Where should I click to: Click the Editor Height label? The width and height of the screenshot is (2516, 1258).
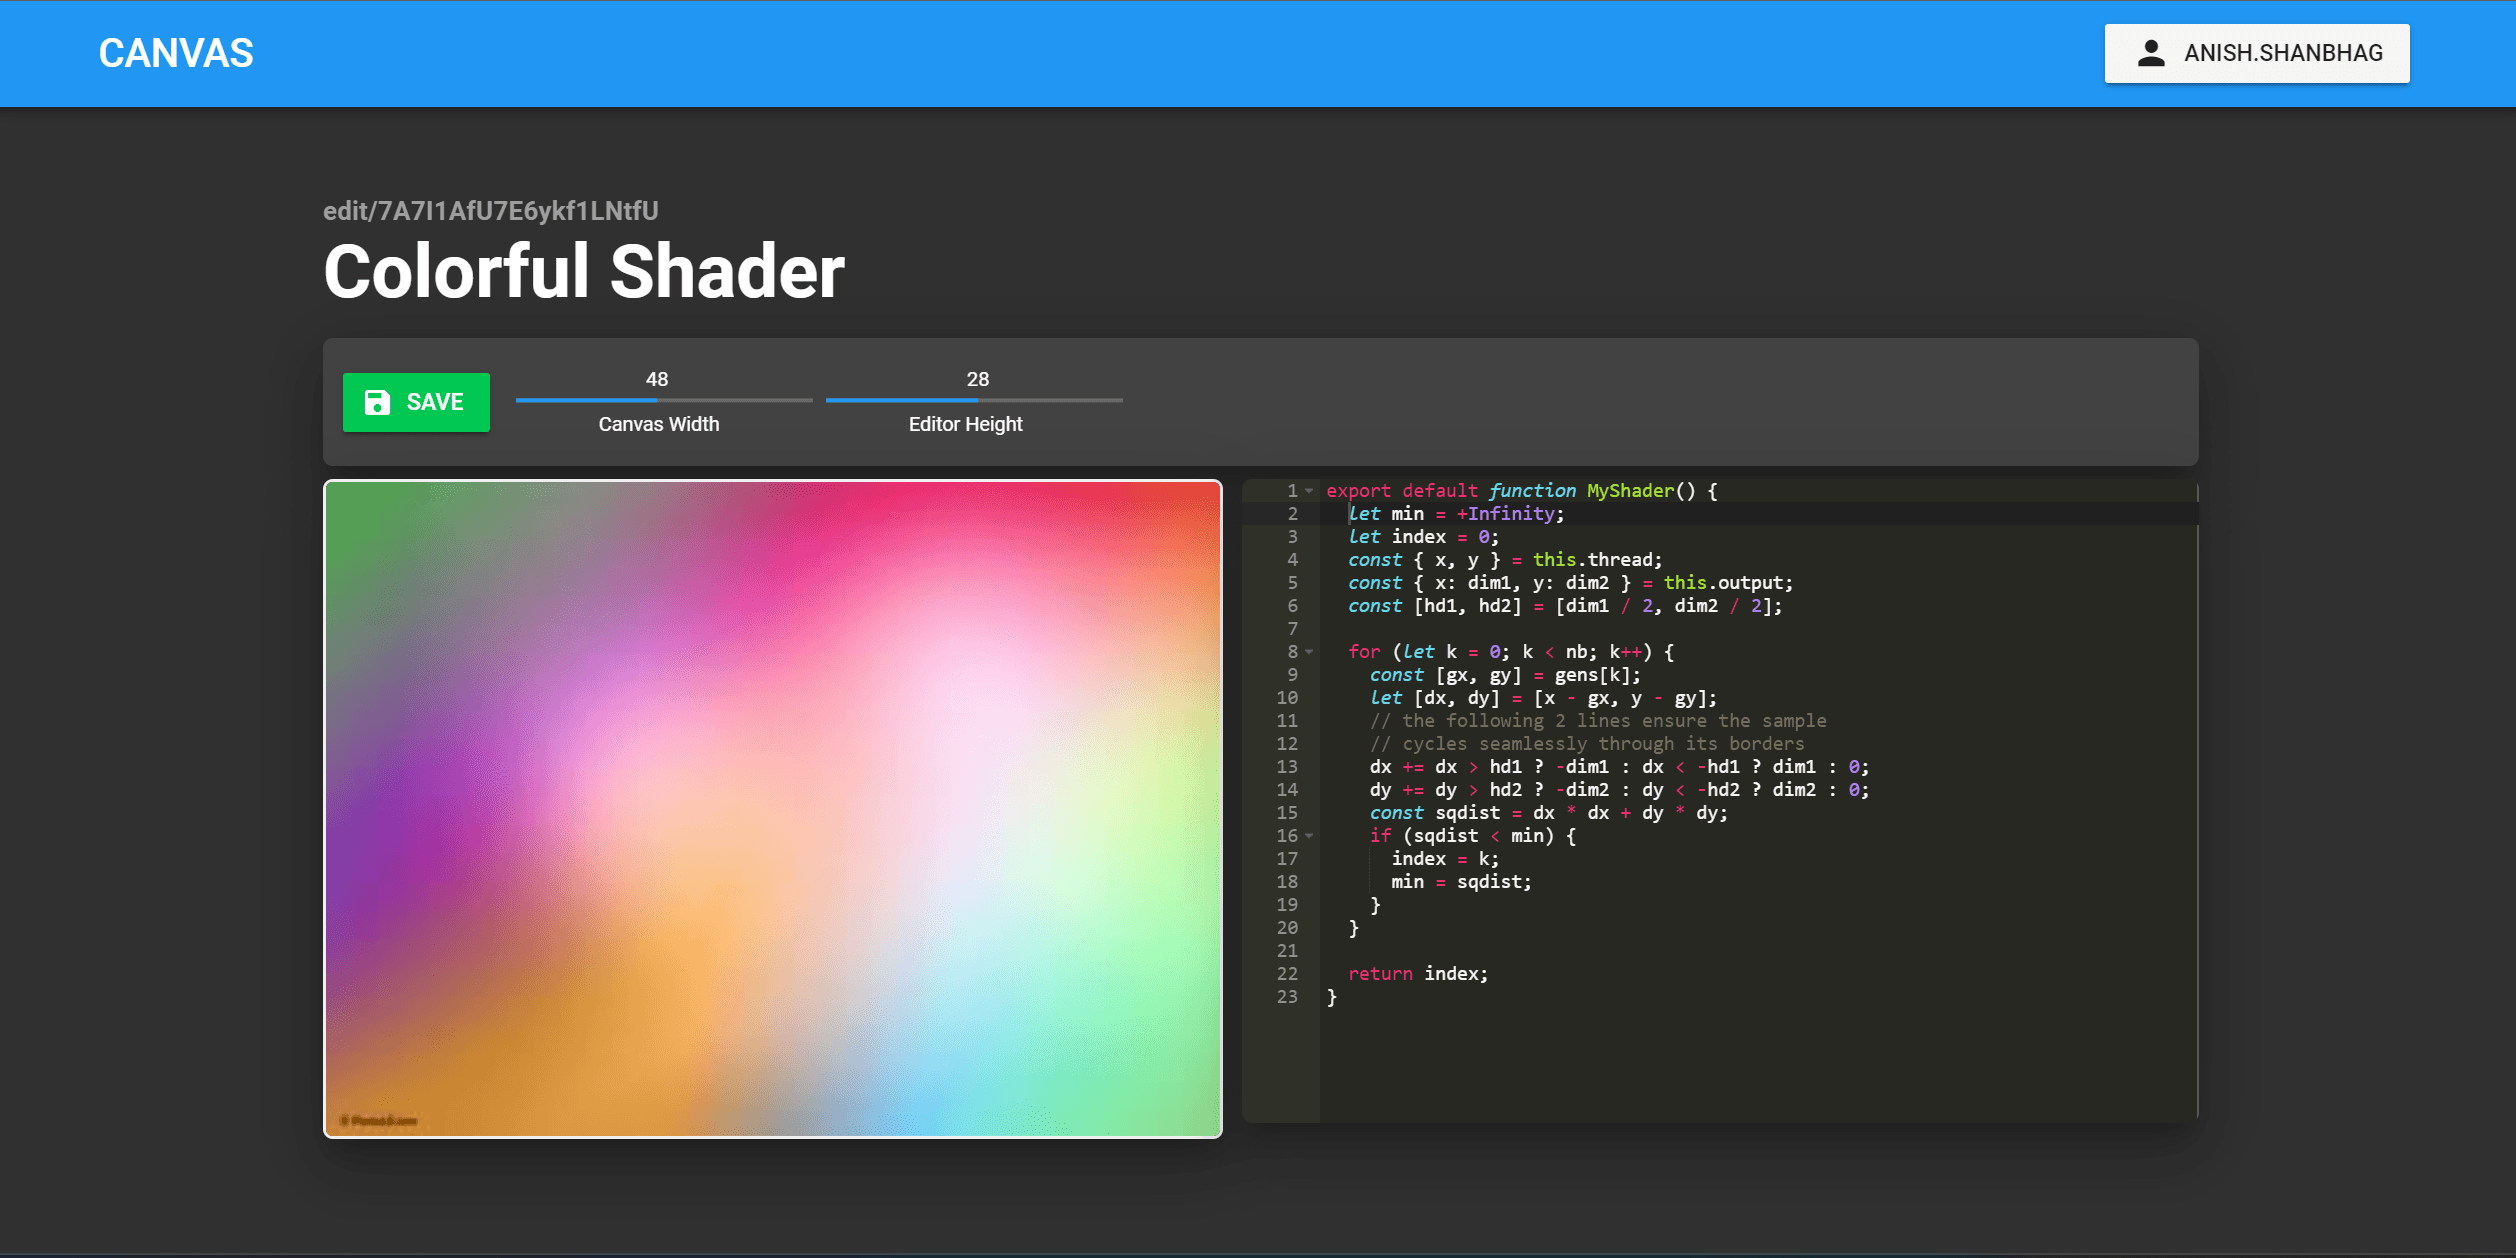tap(966, 424)
